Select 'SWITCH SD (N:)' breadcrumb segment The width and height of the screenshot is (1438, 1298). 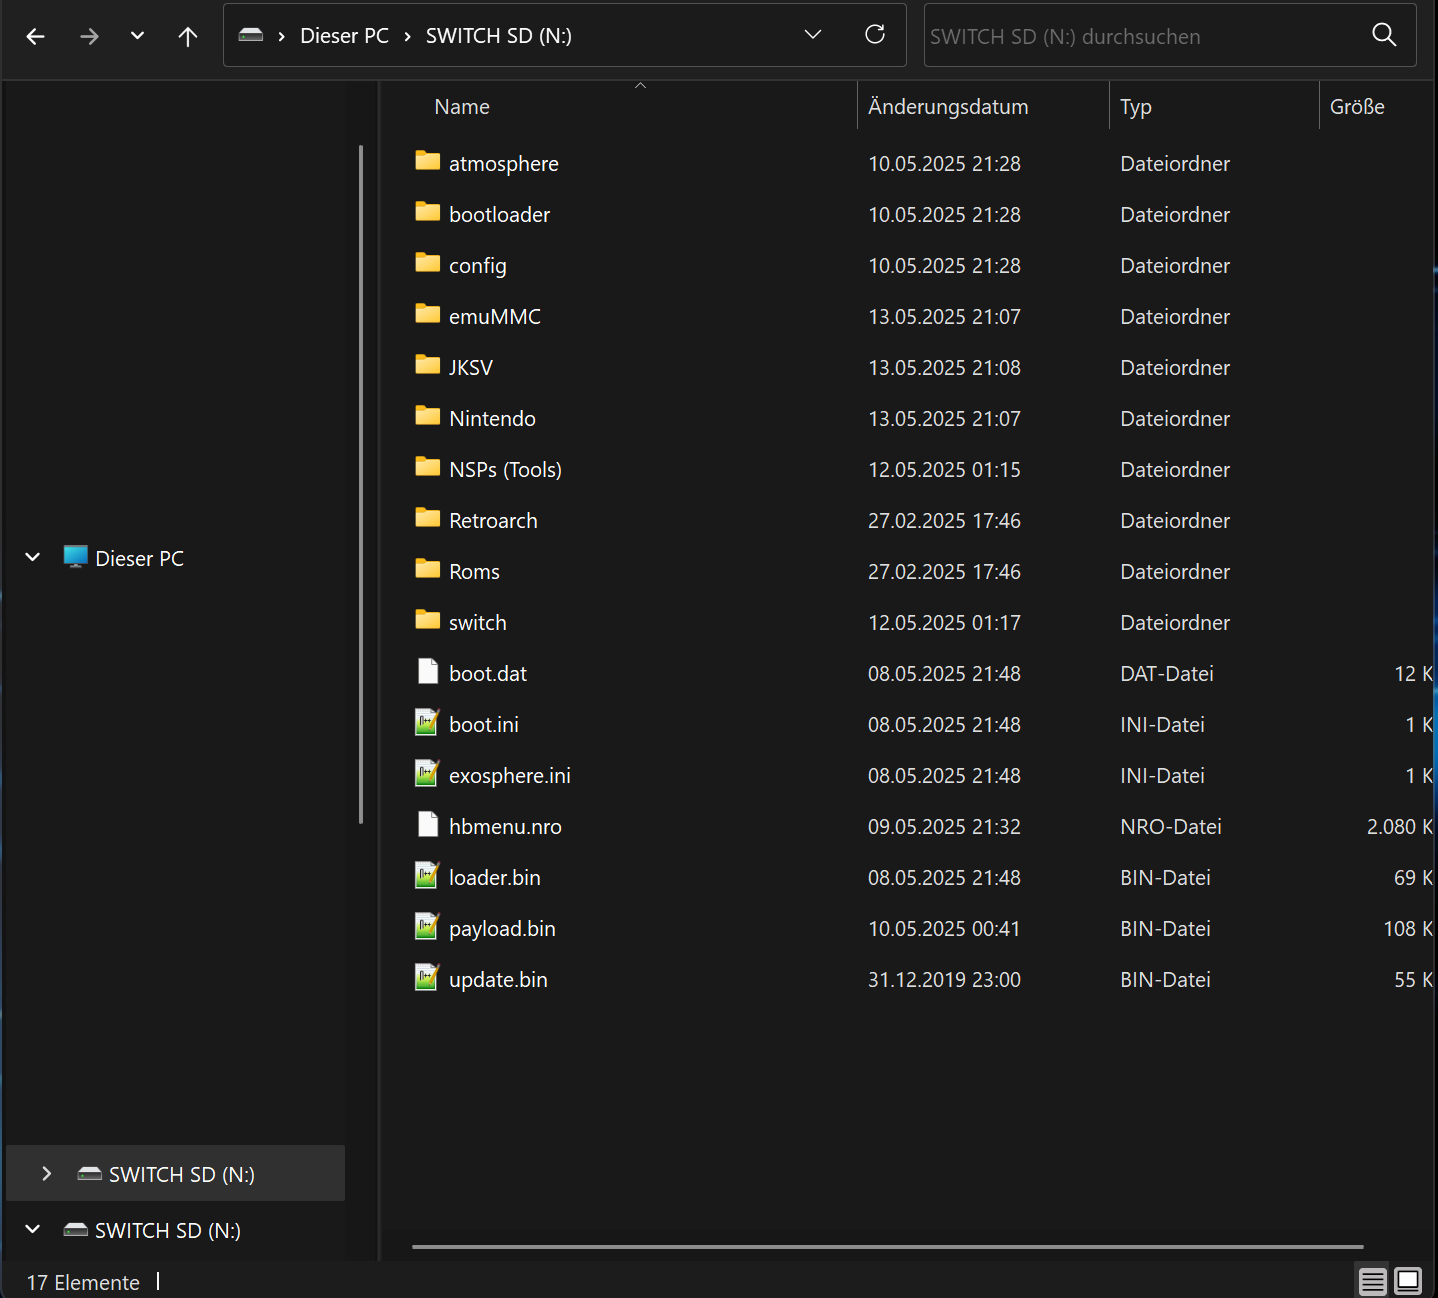(499, 36)
